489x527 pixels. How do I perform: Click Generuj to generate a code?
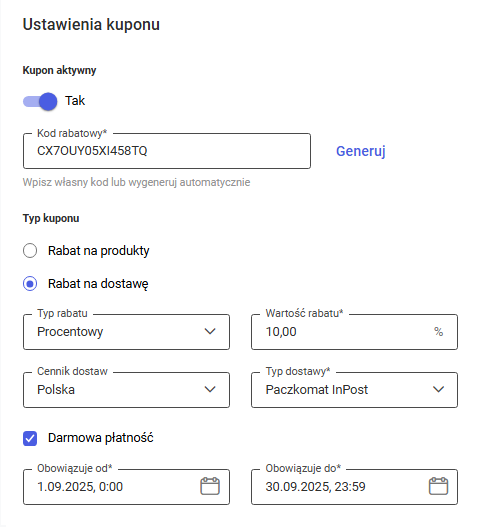[x=361, y=151]
